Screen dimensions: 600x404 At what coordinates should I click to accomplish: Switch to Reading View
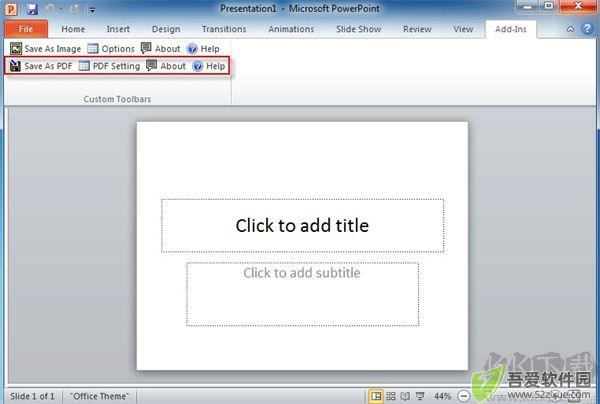pos(405,396)
